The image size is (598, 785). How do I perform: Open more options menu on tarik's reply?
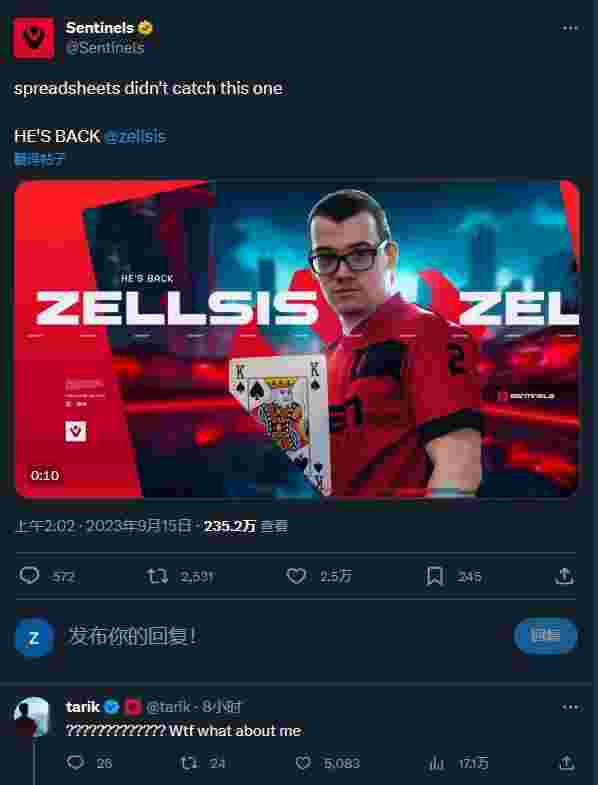point(570,707)
